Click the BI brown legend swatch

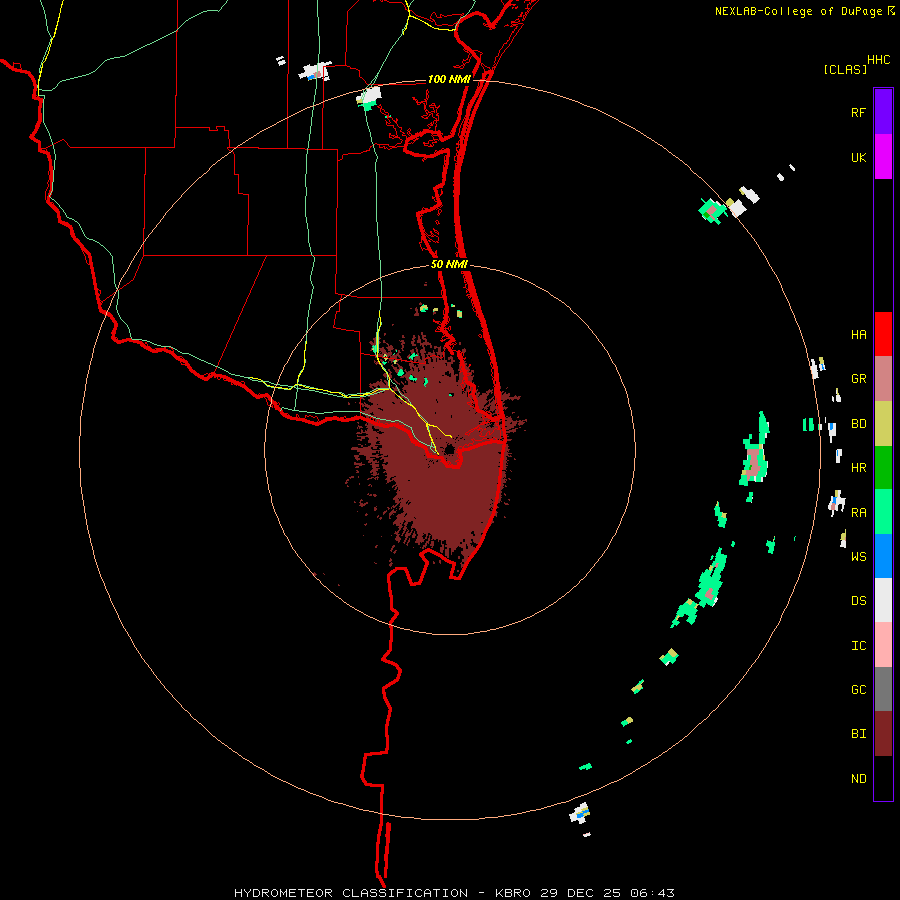pos(883,734)
